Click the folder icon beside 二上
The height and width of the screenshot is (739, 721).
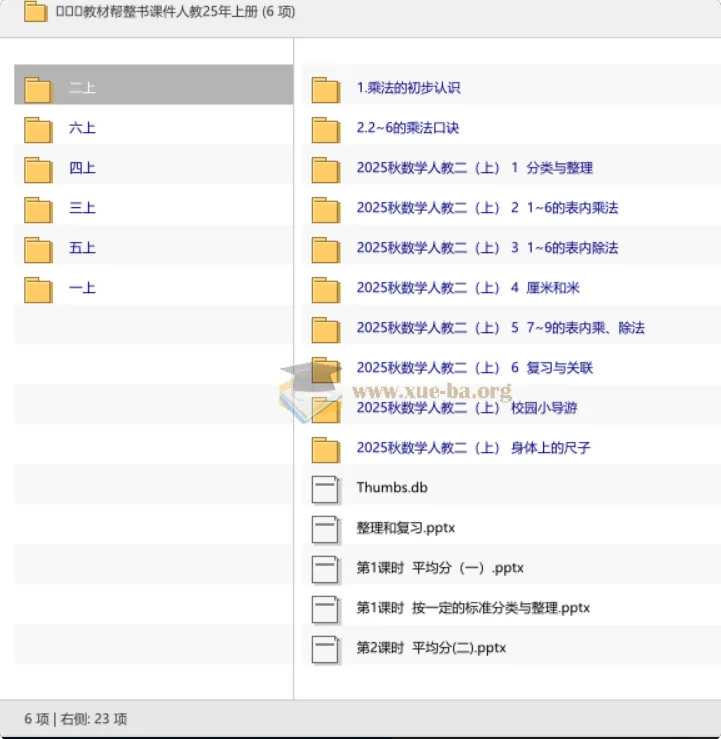[x=38, y=90]
